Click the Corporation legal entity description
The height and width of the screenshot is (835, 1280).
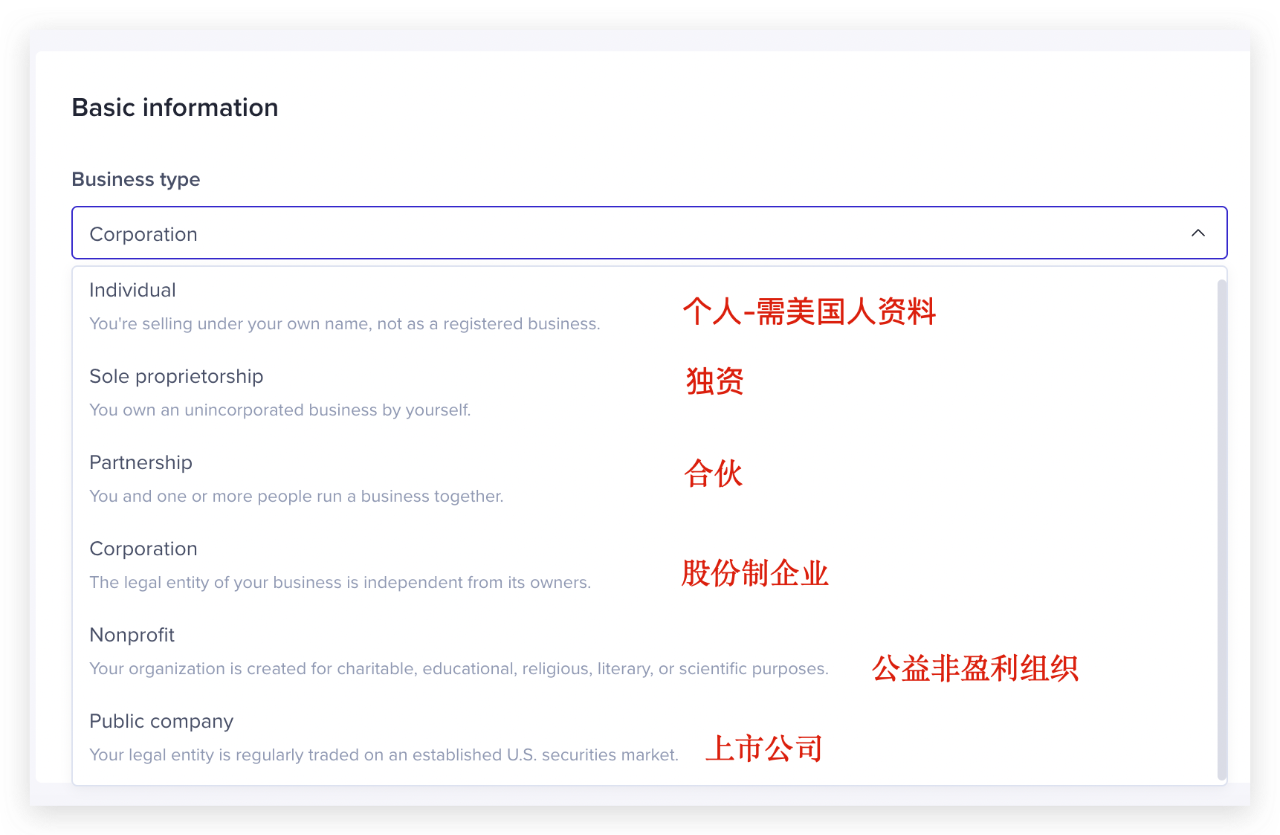pos(339,582)
